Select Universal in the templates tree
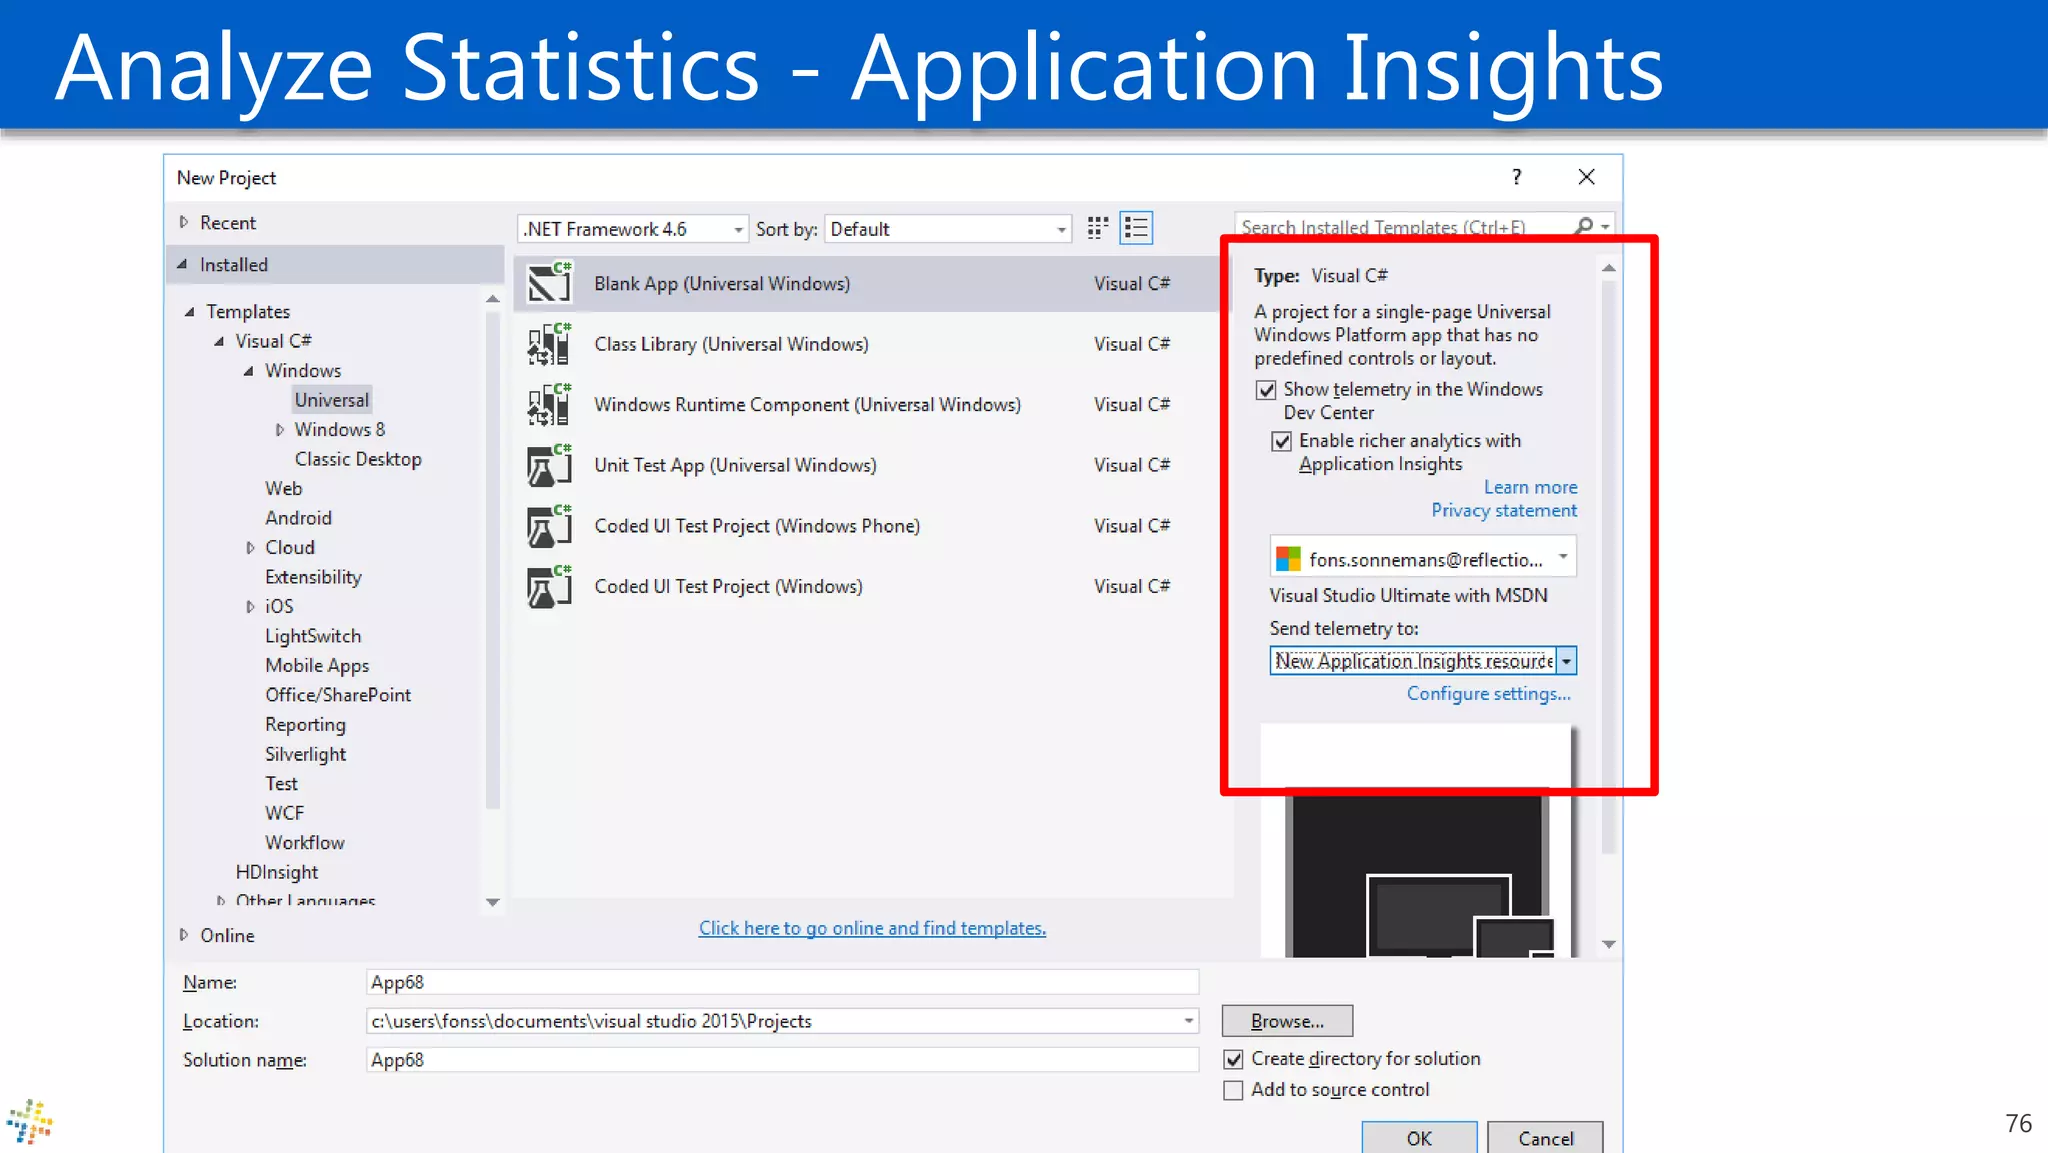This screenshot has width=2048, height=1153. [332, 400]
